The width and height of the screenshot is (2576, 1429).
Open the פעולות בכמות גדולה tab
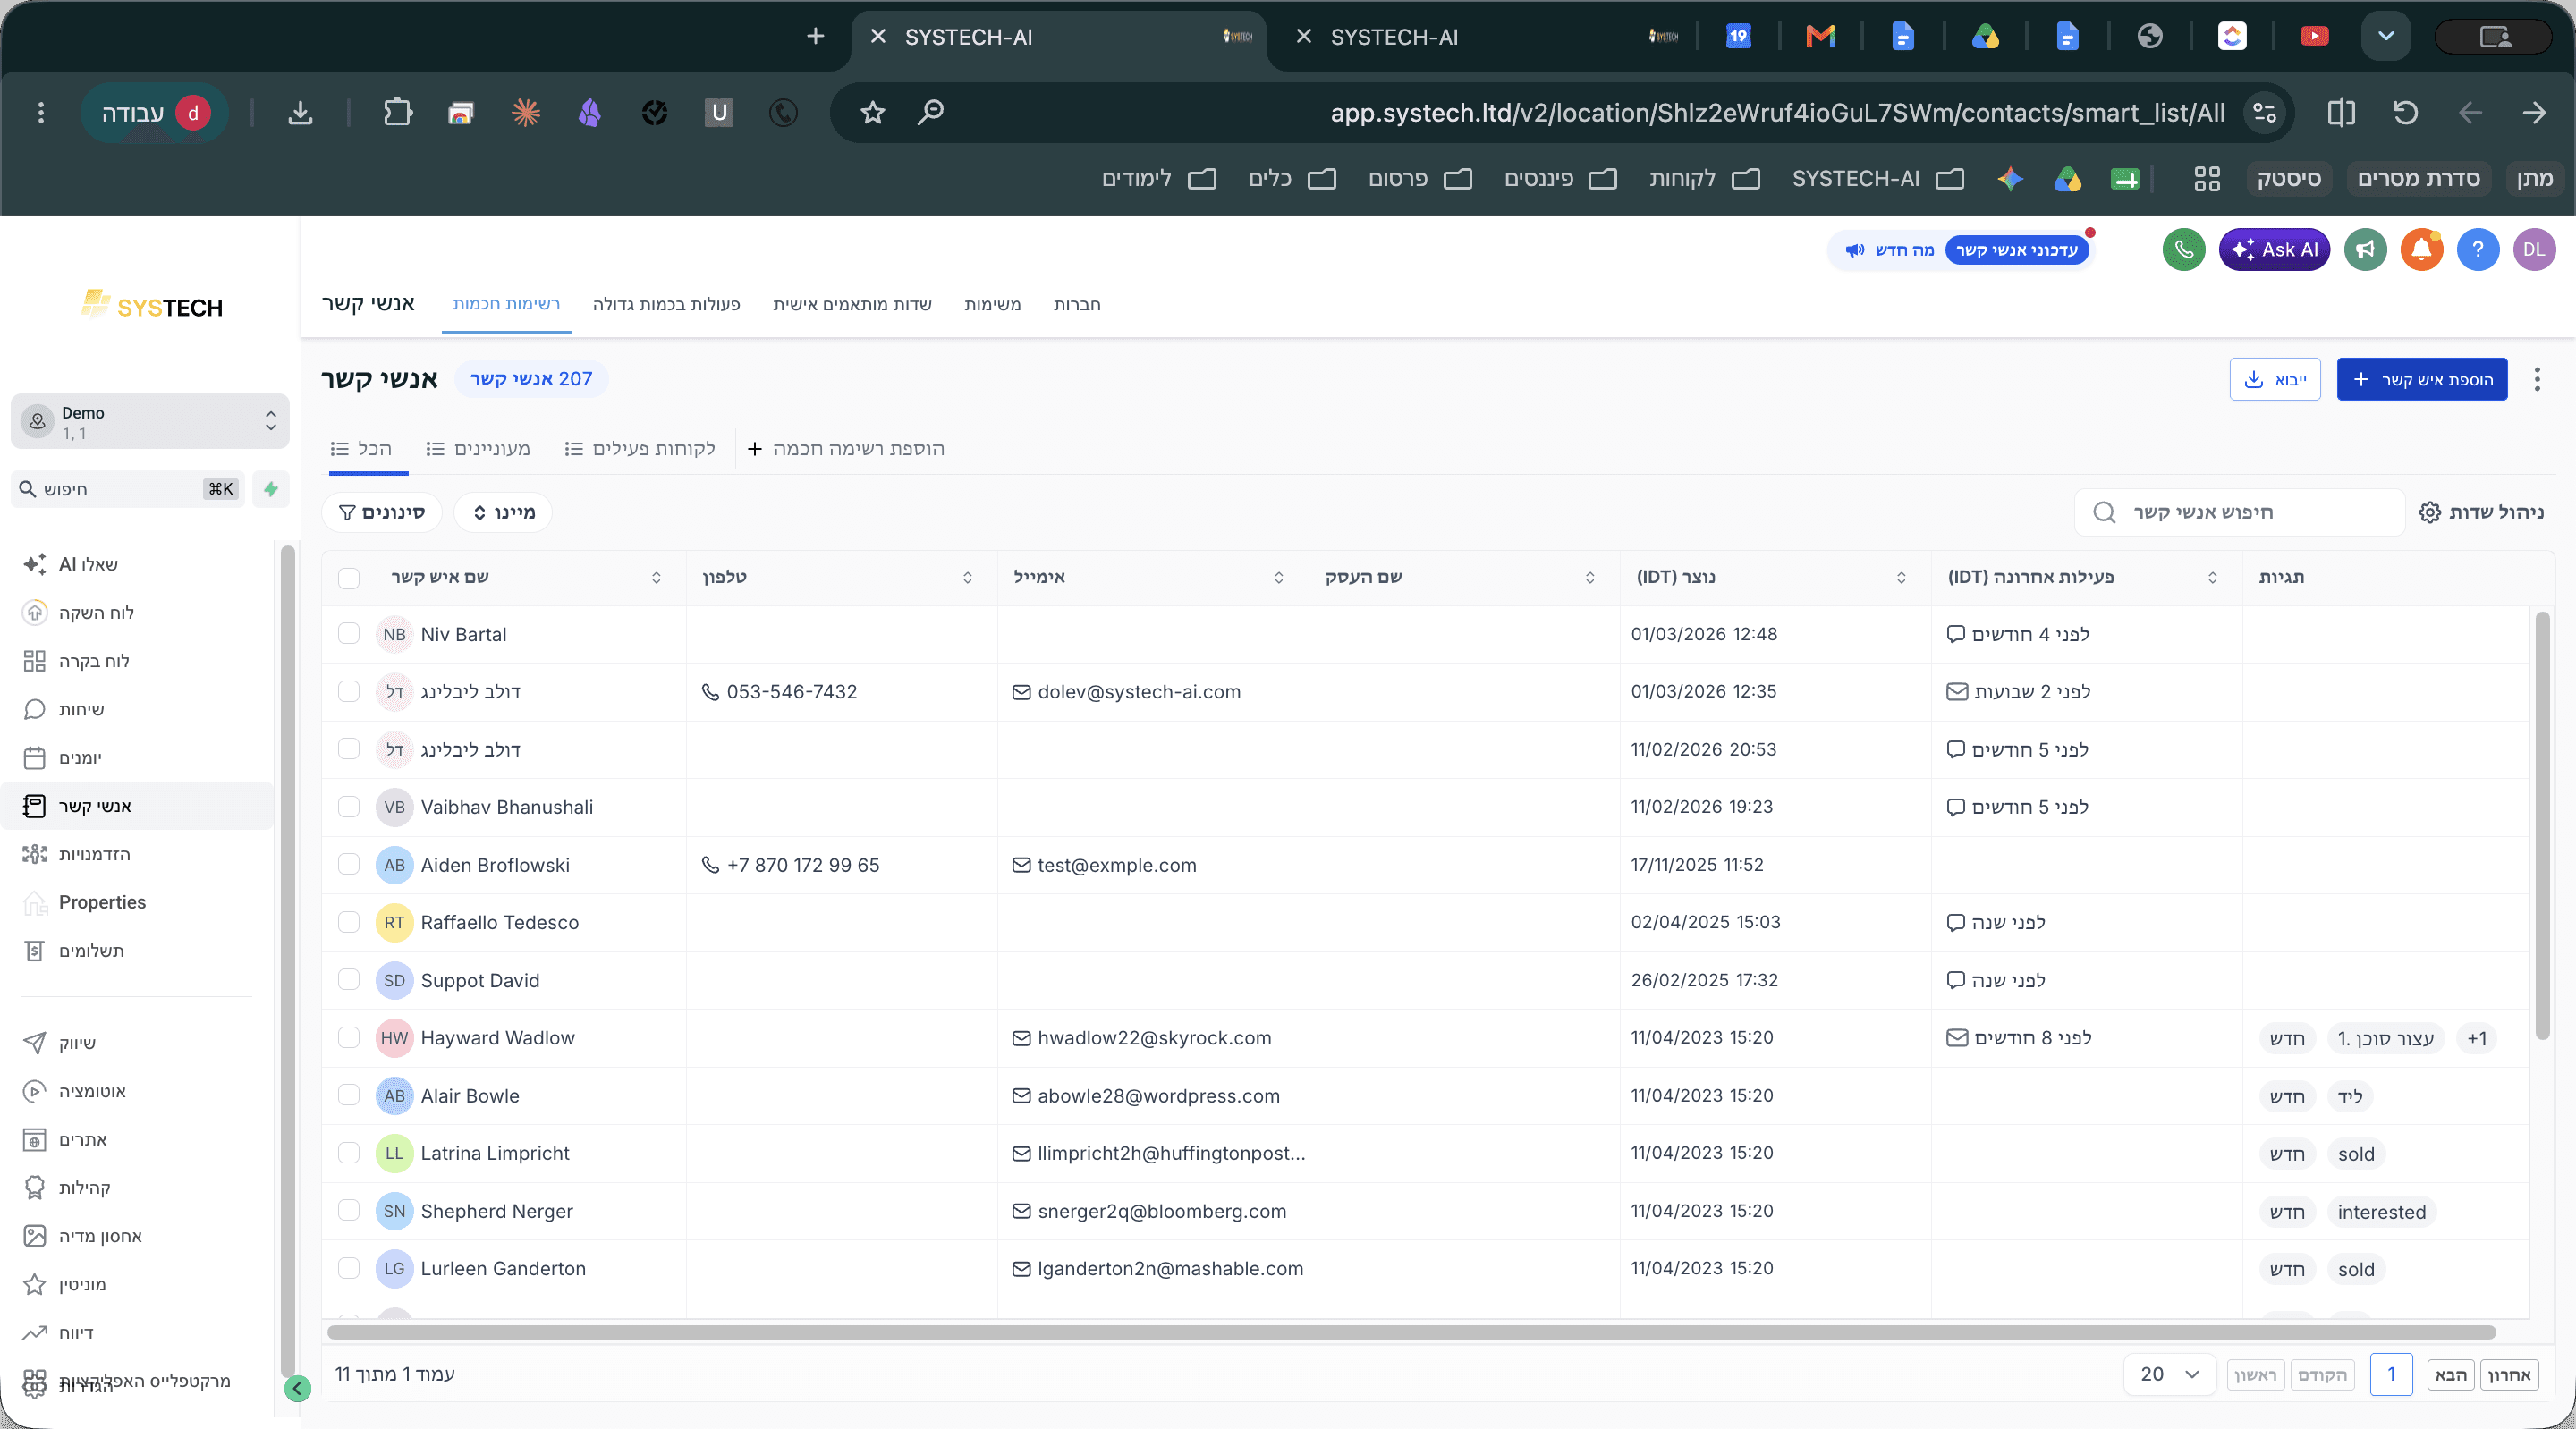tap(666, 304)
